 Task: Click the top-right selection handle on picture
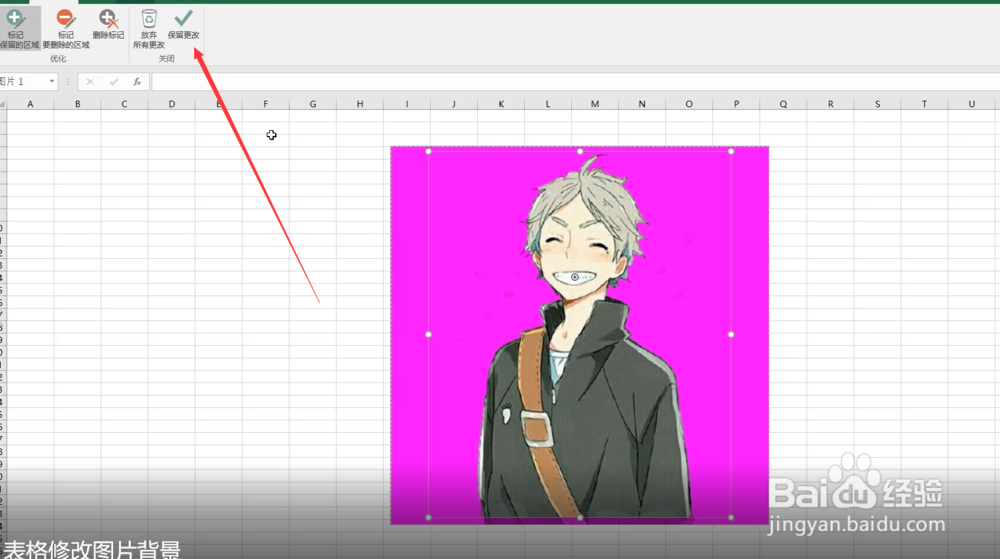tap(731, 152)
